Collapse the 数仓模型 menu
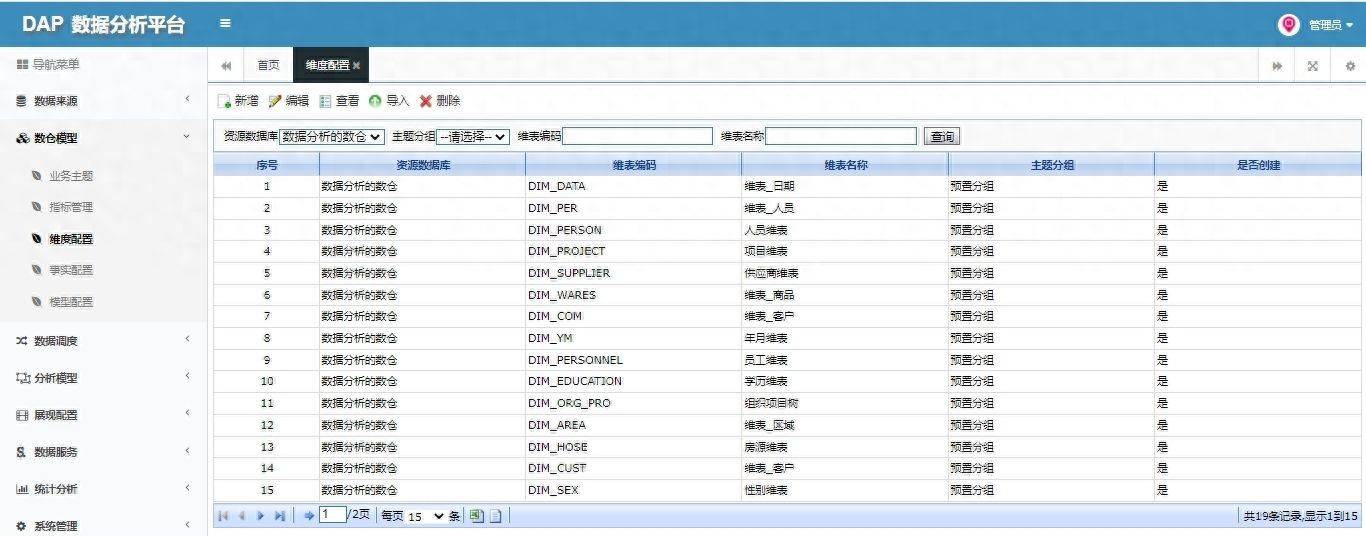 click(104, 138)
